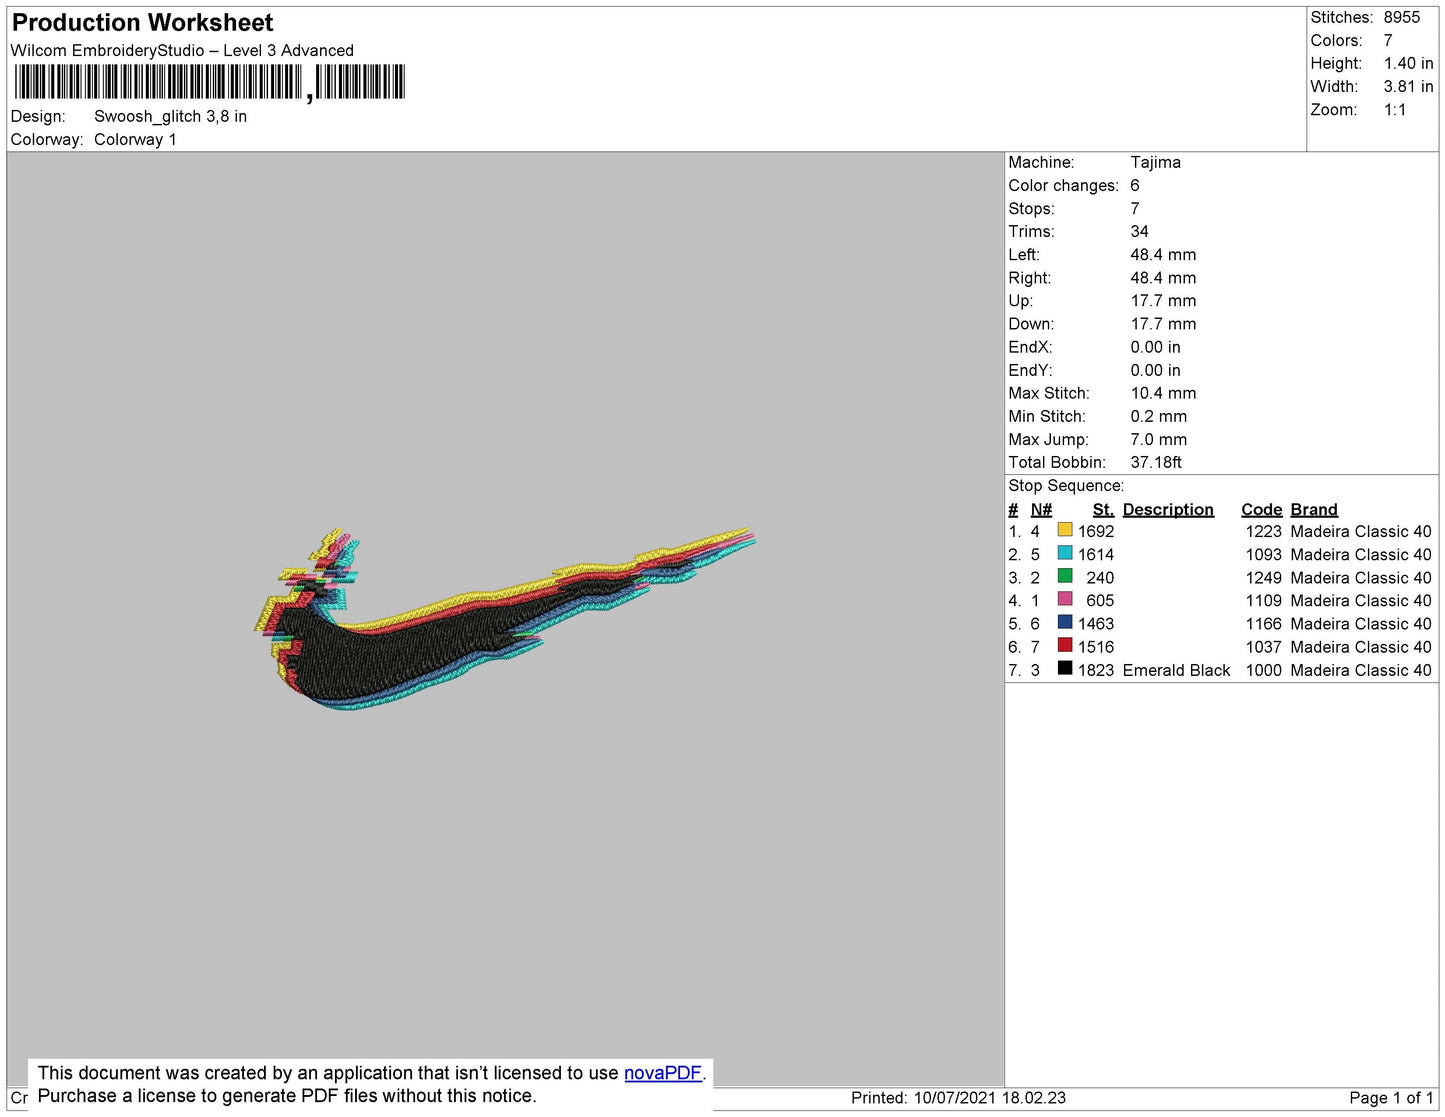
Task: Click the Min Stitch value '0.2 mm'
Action: 1158,416
